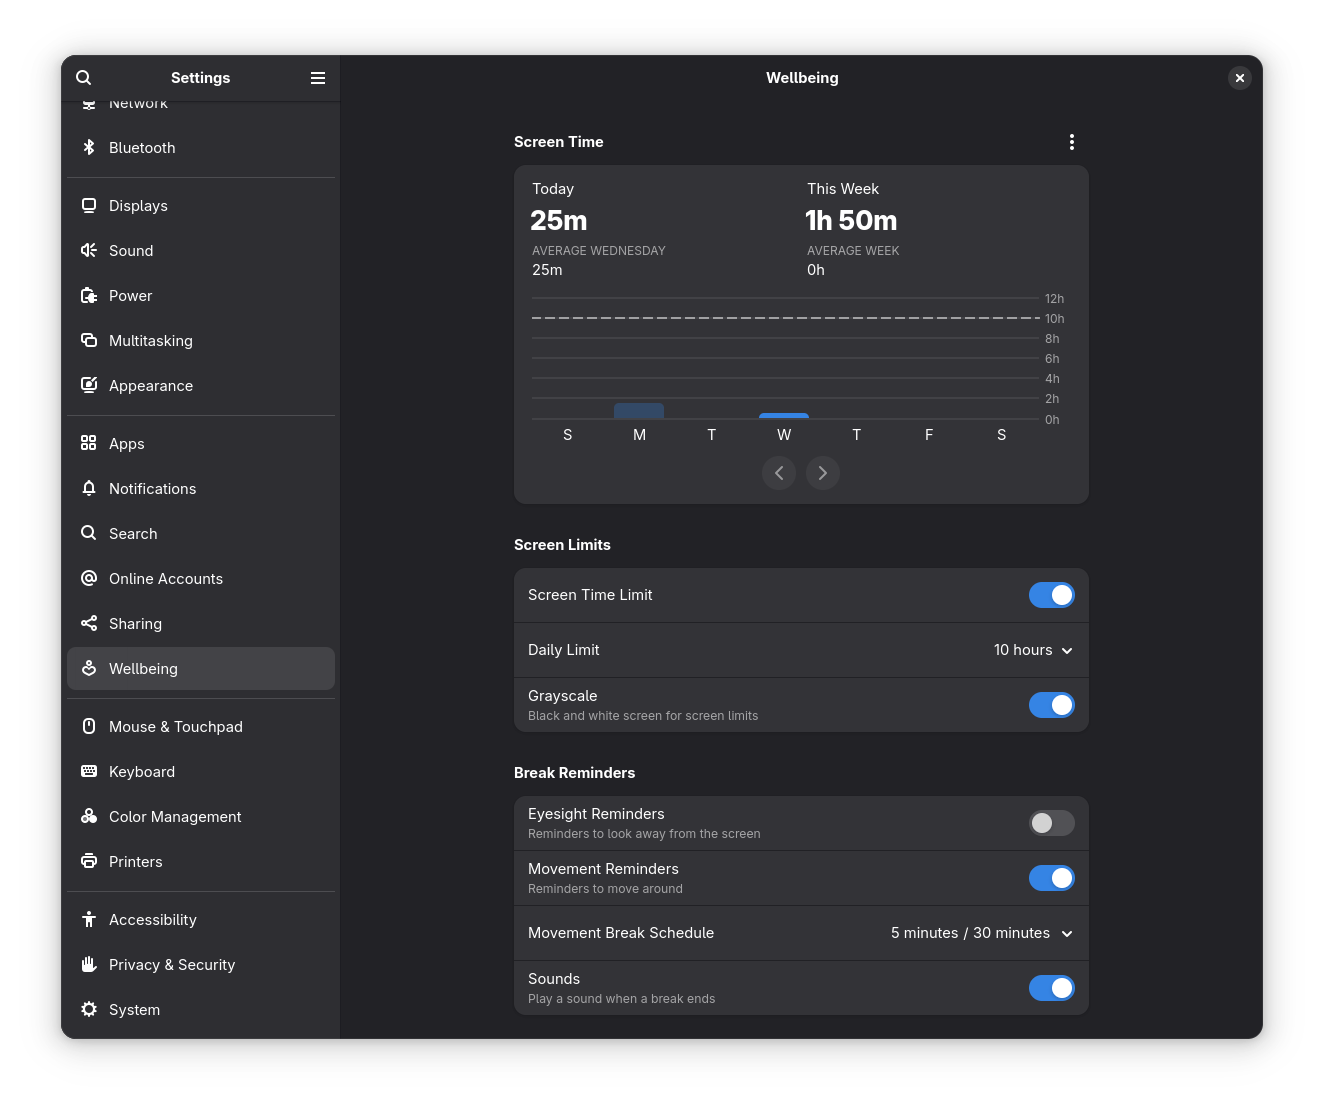Click the Displays monitor icon

pos(89,205)
